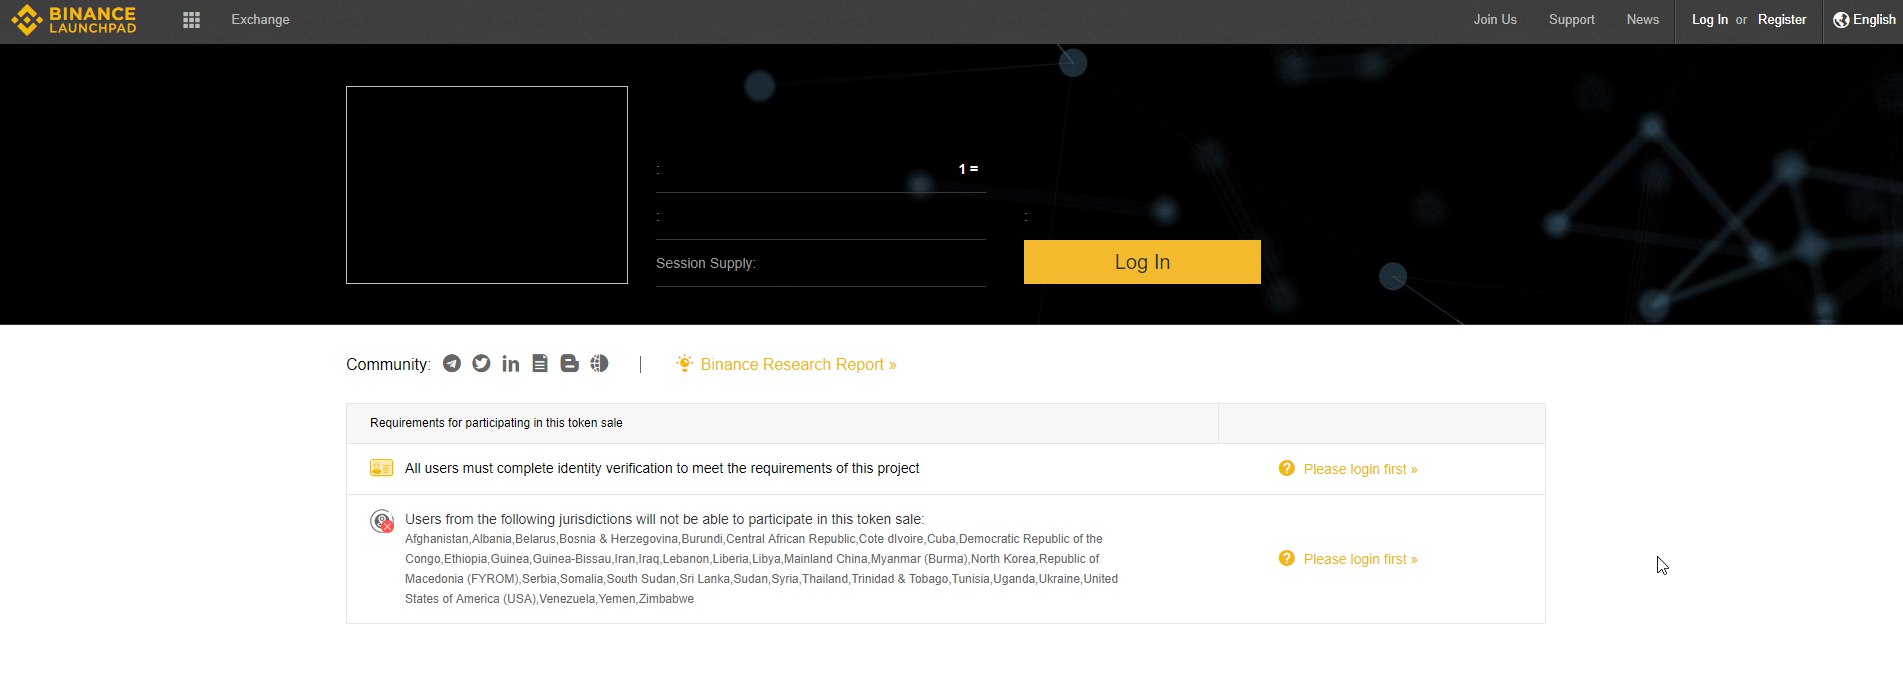1903x699 pixels.
Task: Click the globe icon next to English
Action: (x=1841, y=20)
